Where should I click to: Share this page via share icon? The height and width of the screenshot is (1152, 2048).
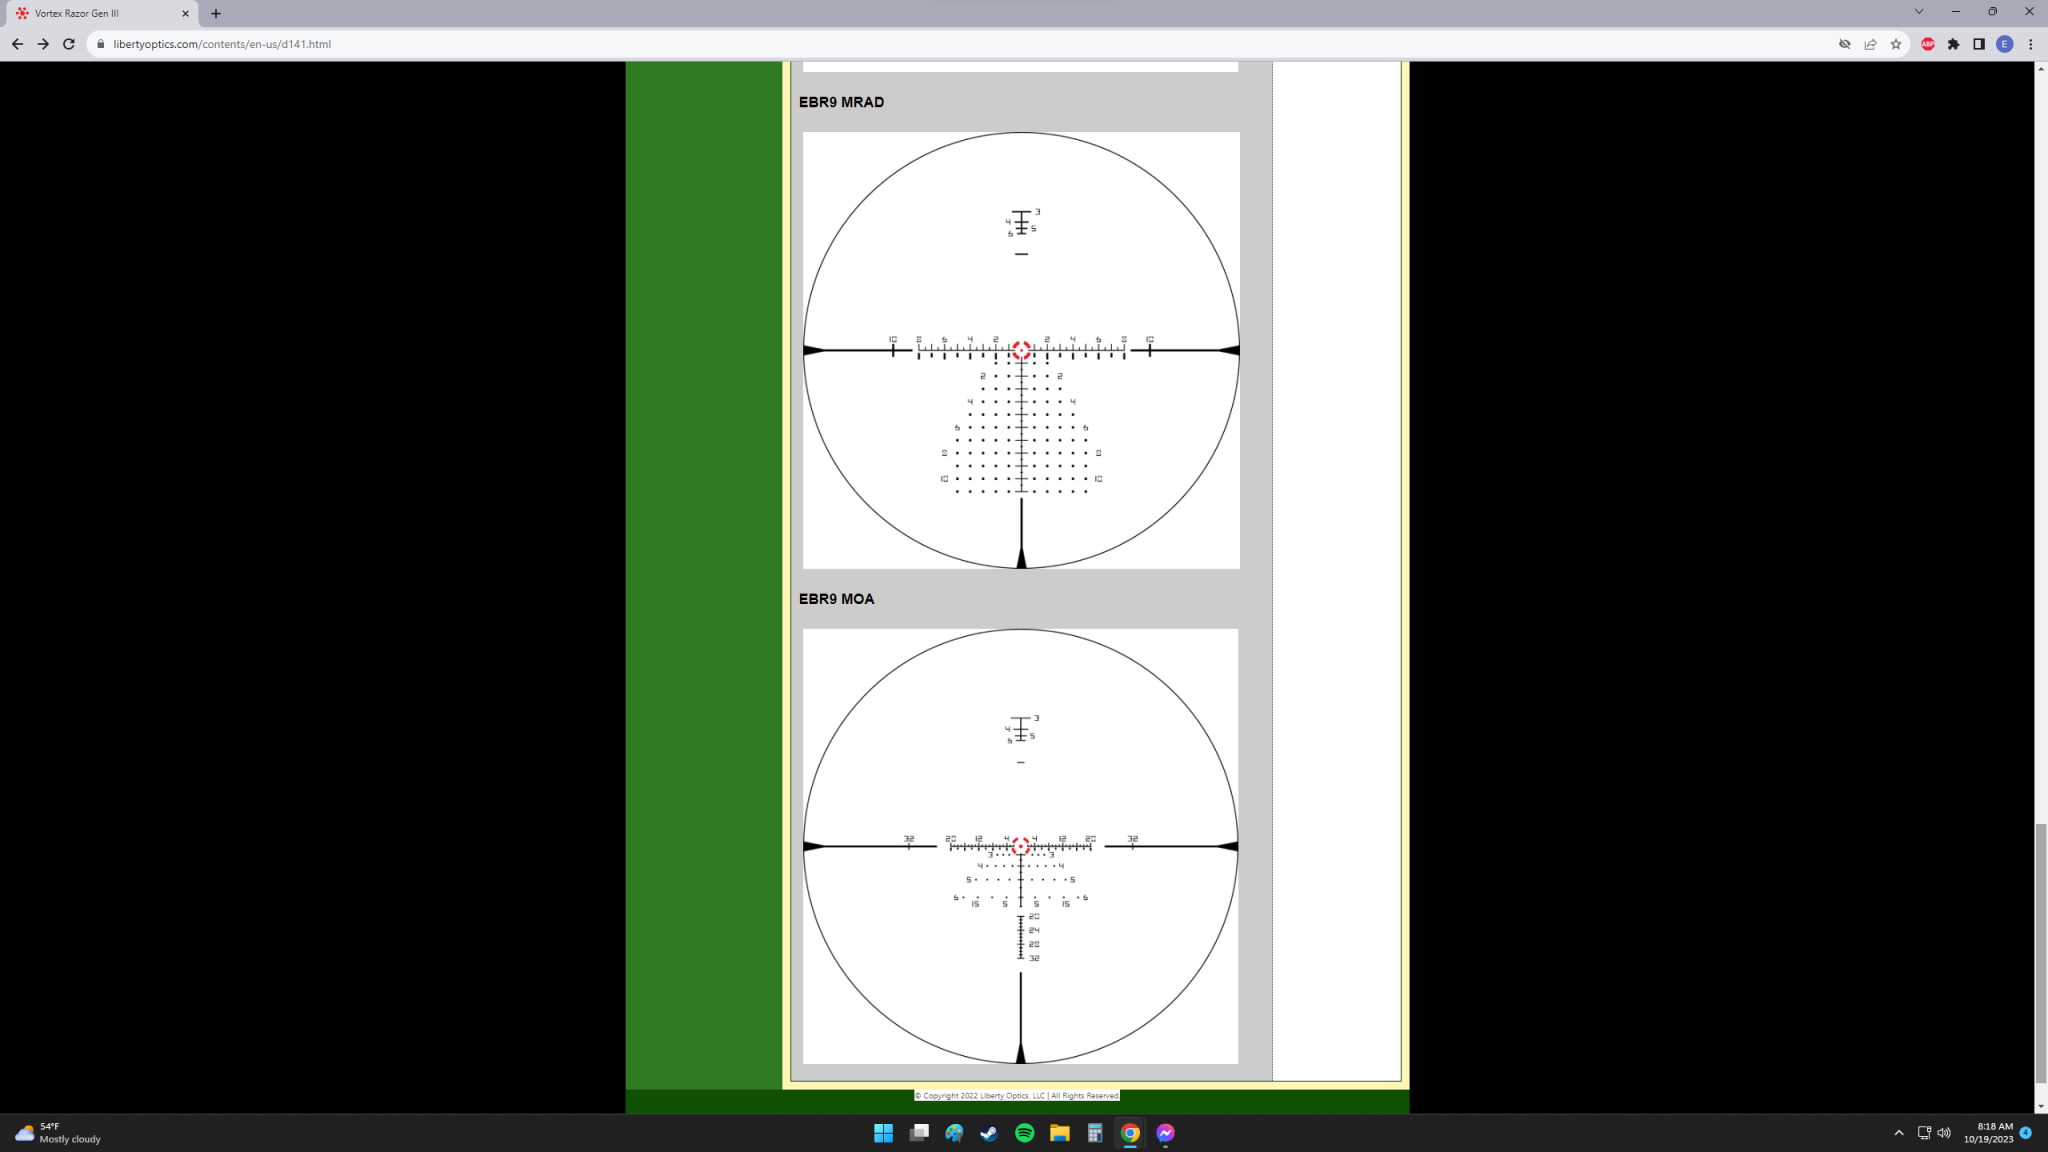tap(1870, 44)
